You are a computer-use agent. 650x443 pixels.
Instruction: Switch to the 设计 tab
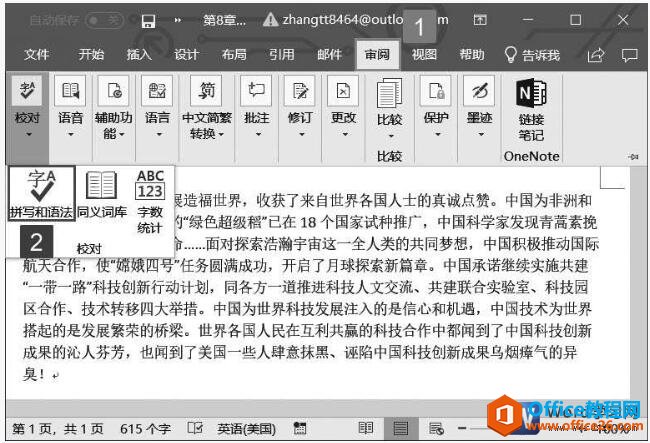pos(186,54)
